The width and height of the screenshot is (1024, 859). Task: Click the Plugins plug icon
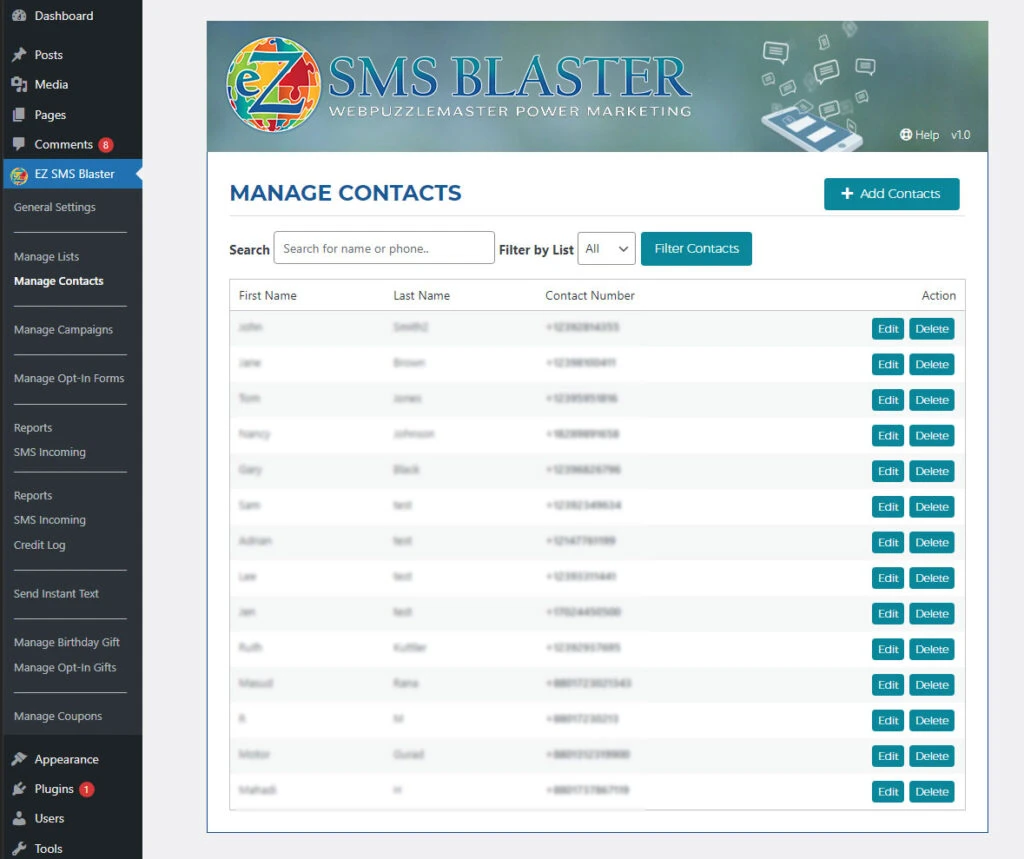point(19,788)
